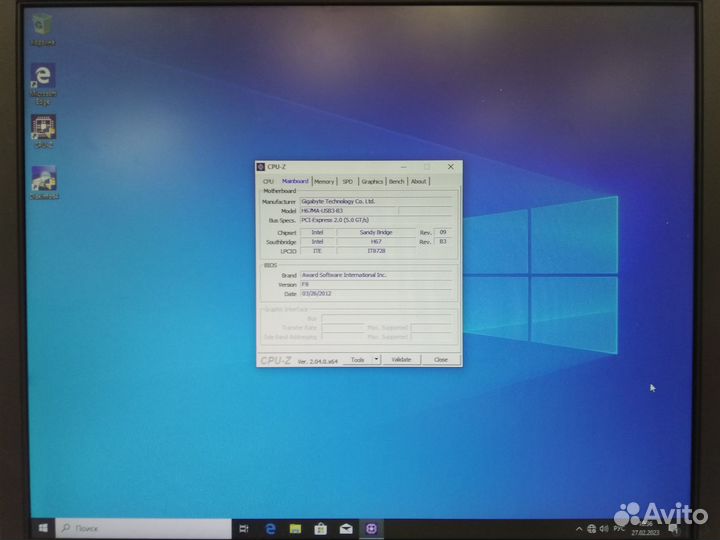This screenshot has height=540, width=720.
Task: Click the BIOS Brand Award Software field
Action: [376, 275]
